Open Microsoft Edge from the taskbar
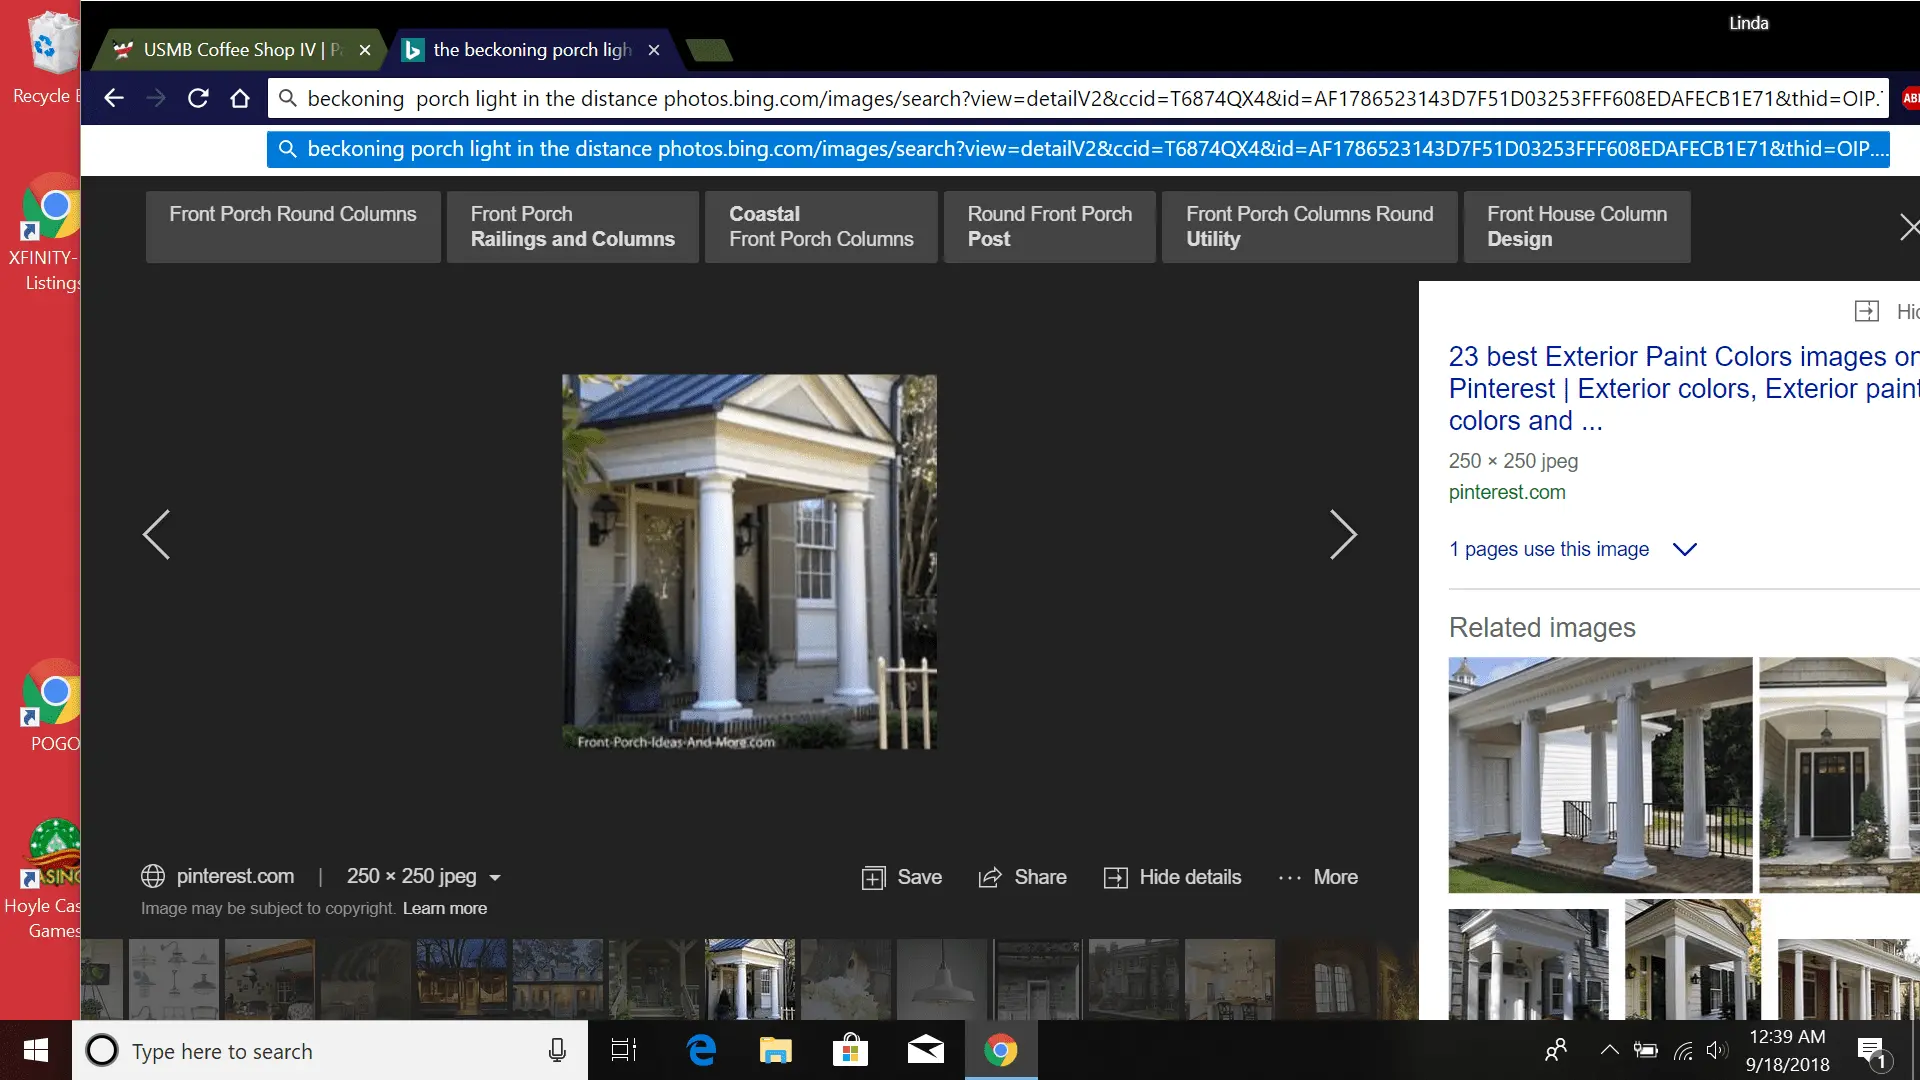1920x1080 pixels. pyautogui.click(x=702, y=1050)
